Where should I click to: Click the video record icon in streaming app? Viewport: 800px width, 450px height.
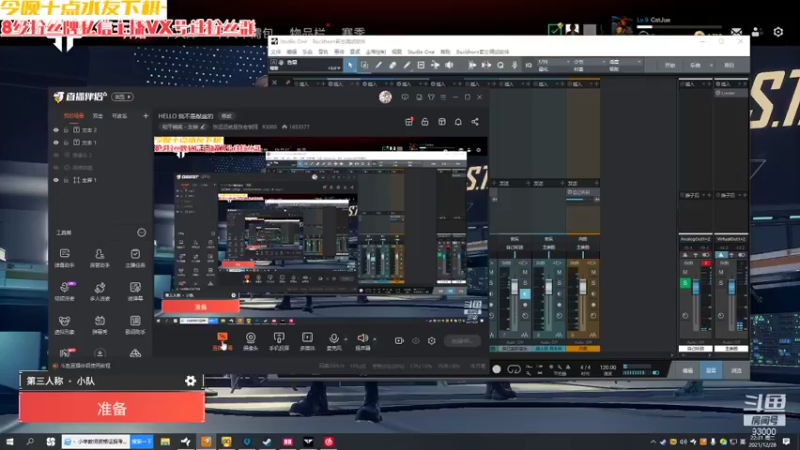[x=399, y=341]
